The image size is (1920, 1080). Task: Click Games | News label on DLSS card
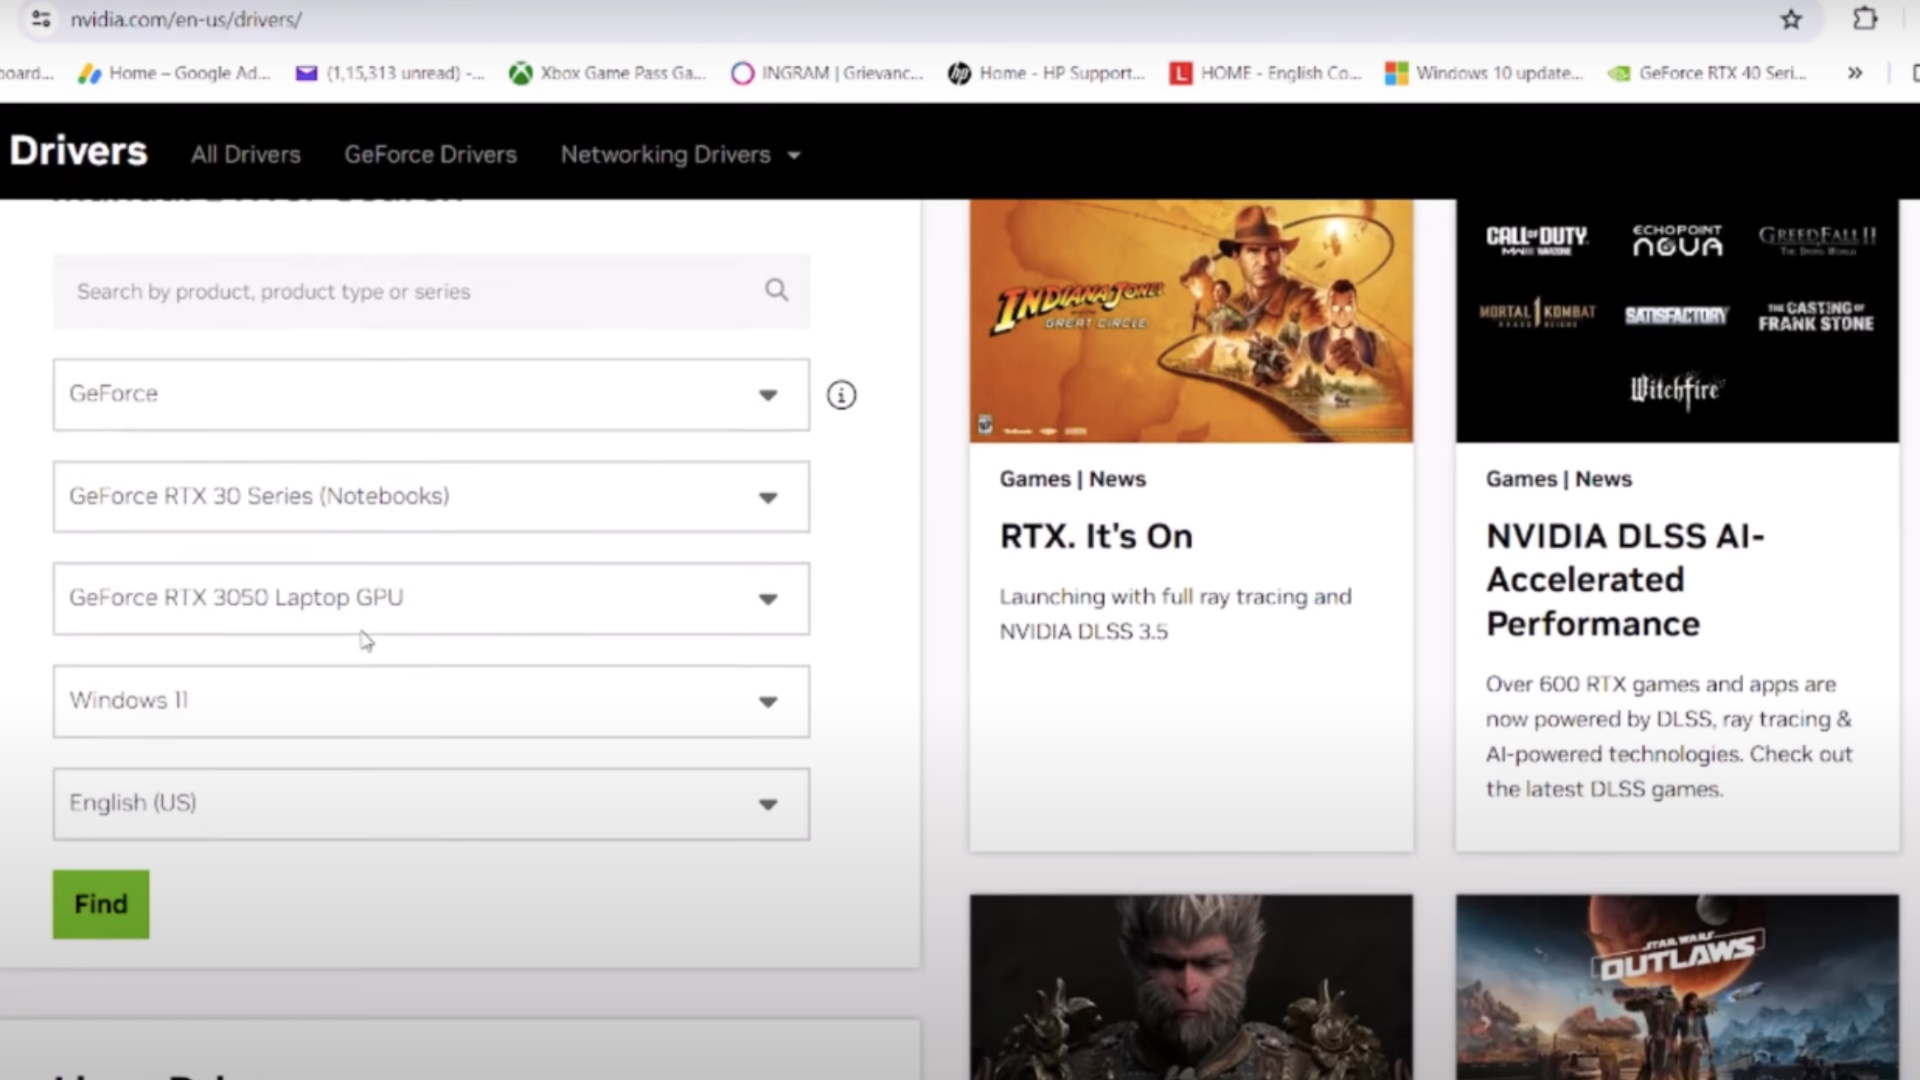click(1559, 479)
